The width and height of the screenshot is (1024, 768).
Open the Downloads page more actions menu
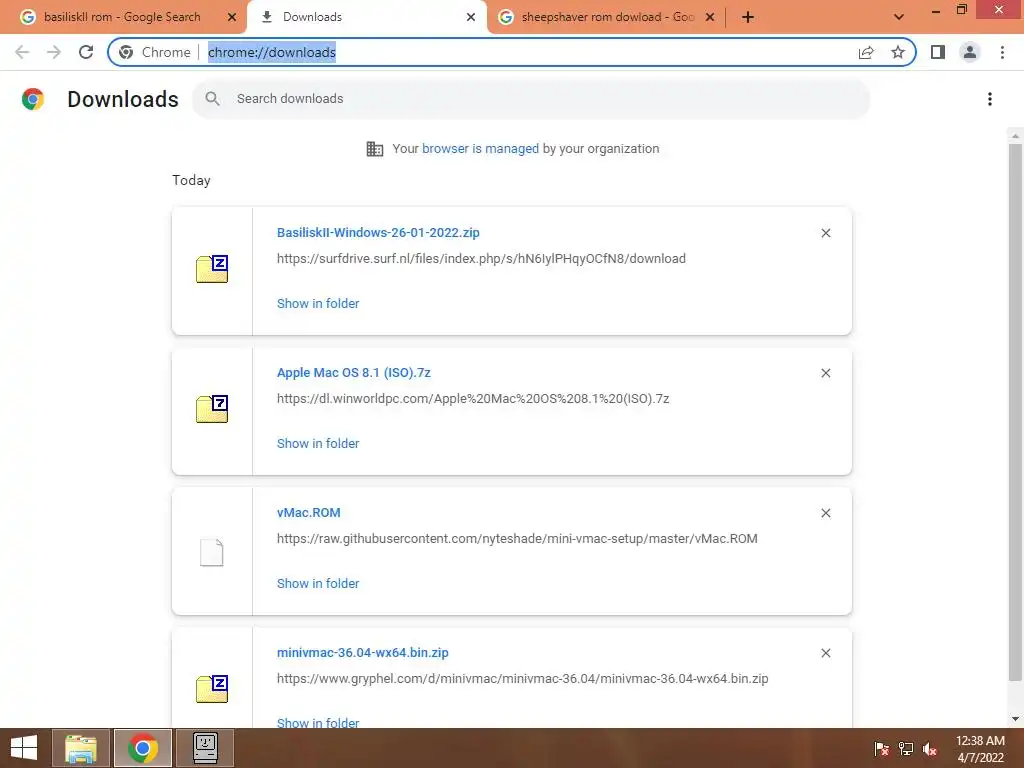990,99
